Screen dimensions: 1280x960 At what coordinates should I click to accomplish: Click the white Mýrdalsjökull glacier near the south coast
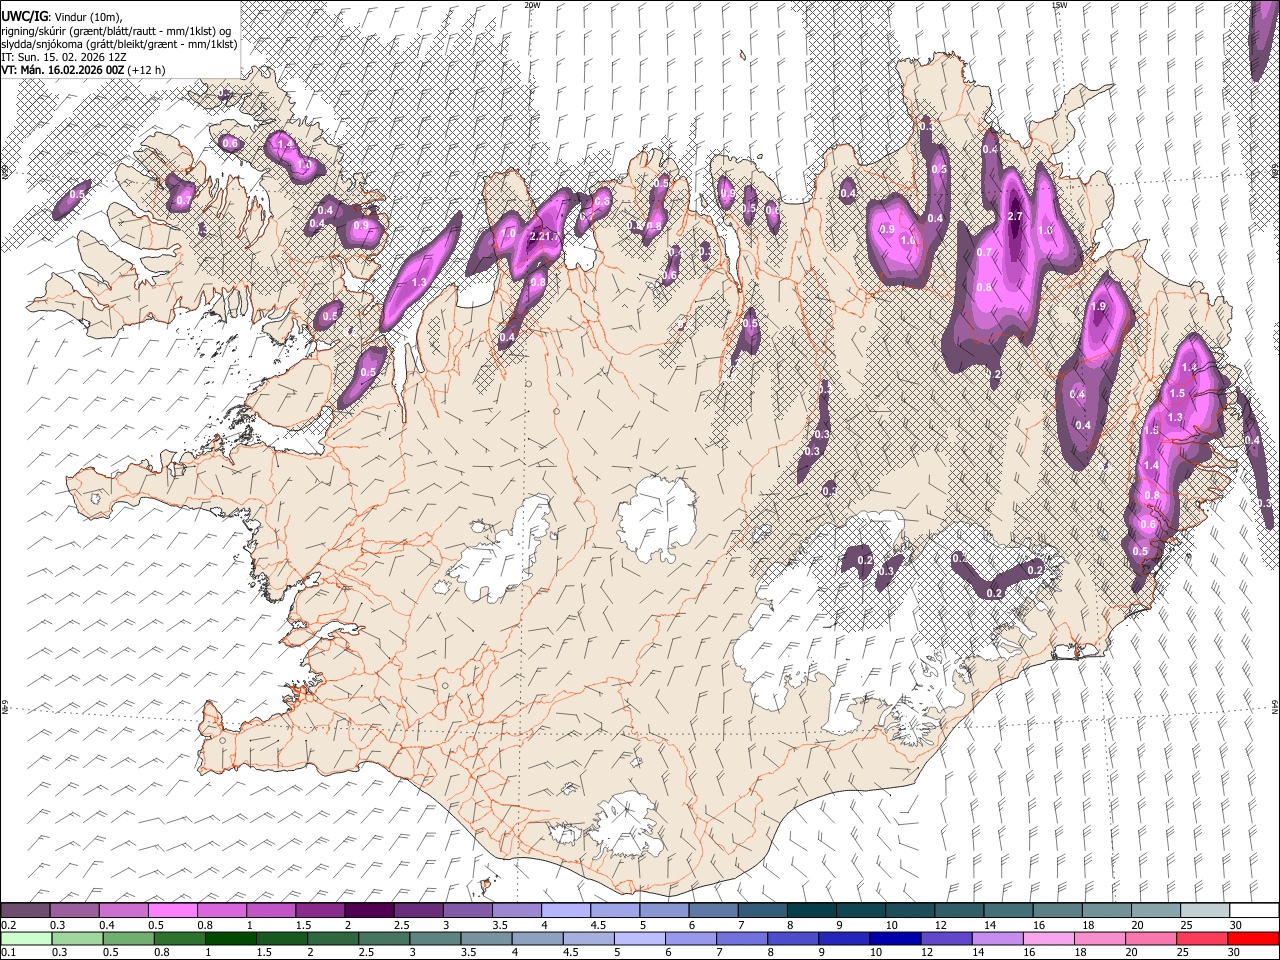(625, 824)
